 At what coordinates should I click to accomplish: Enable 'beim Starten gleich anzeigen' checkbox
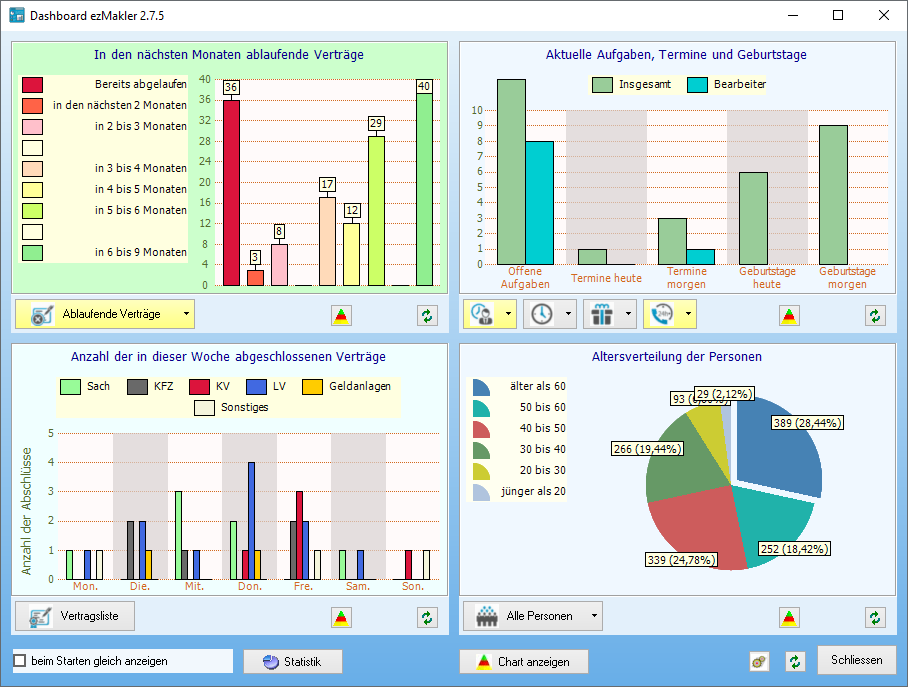click(20, 661)
